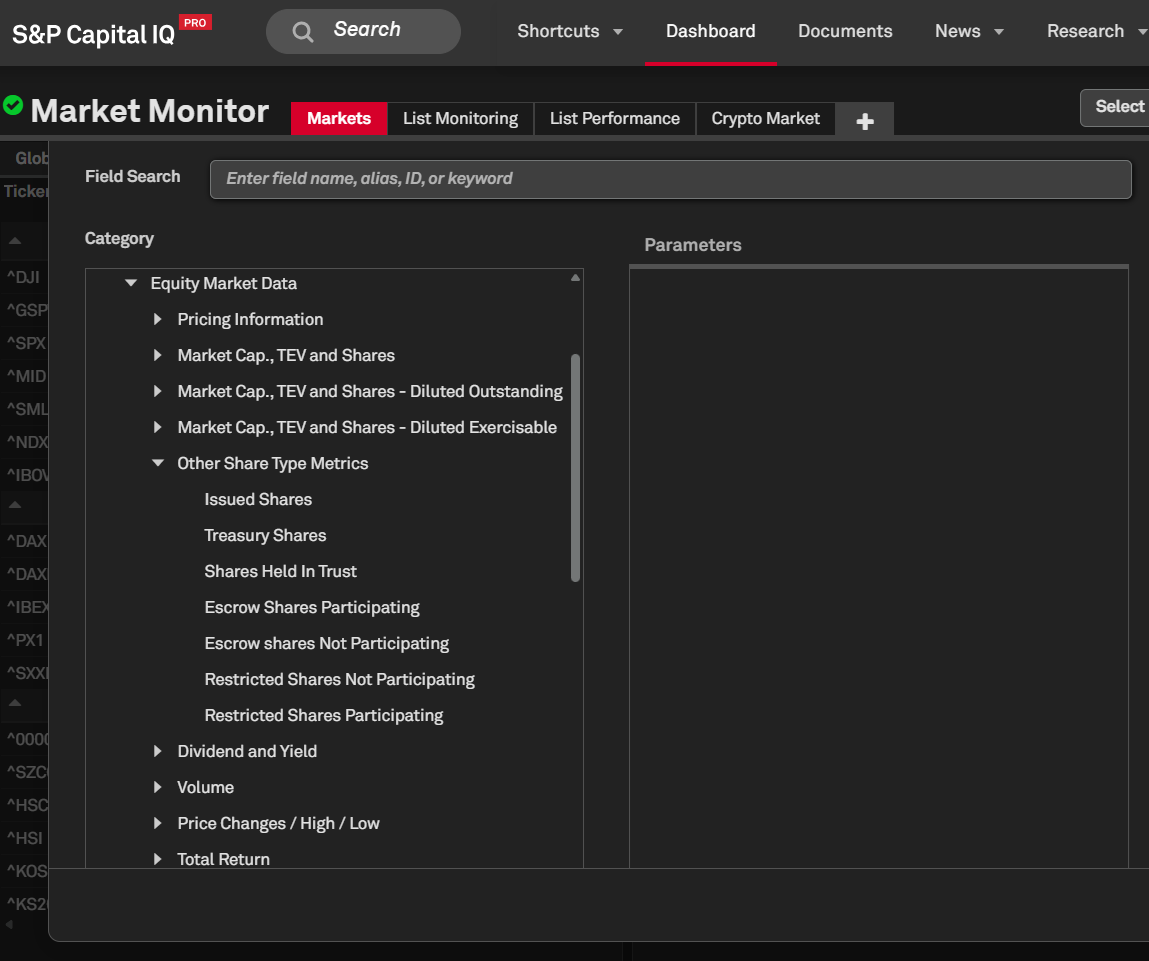
Task: Click the Field Search input box
Action: 670,179
